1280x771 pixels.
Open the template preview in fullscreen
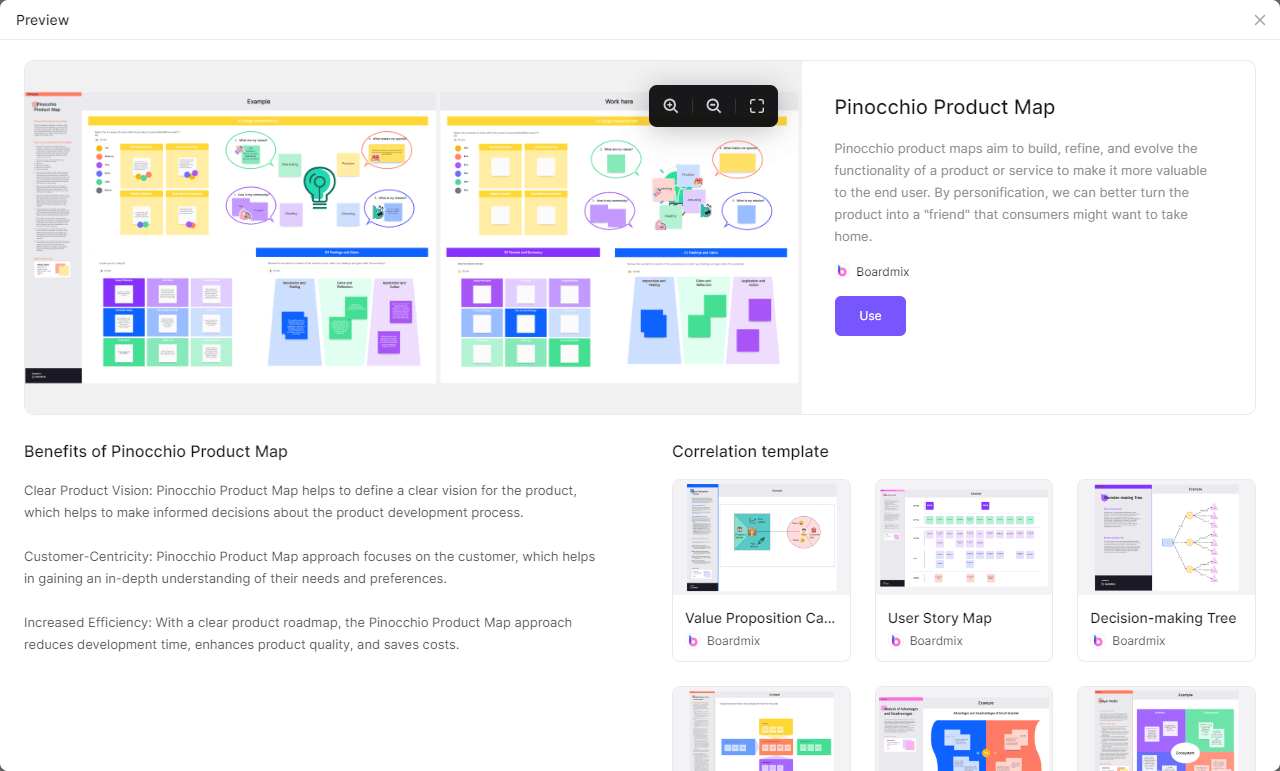(757, 106)
